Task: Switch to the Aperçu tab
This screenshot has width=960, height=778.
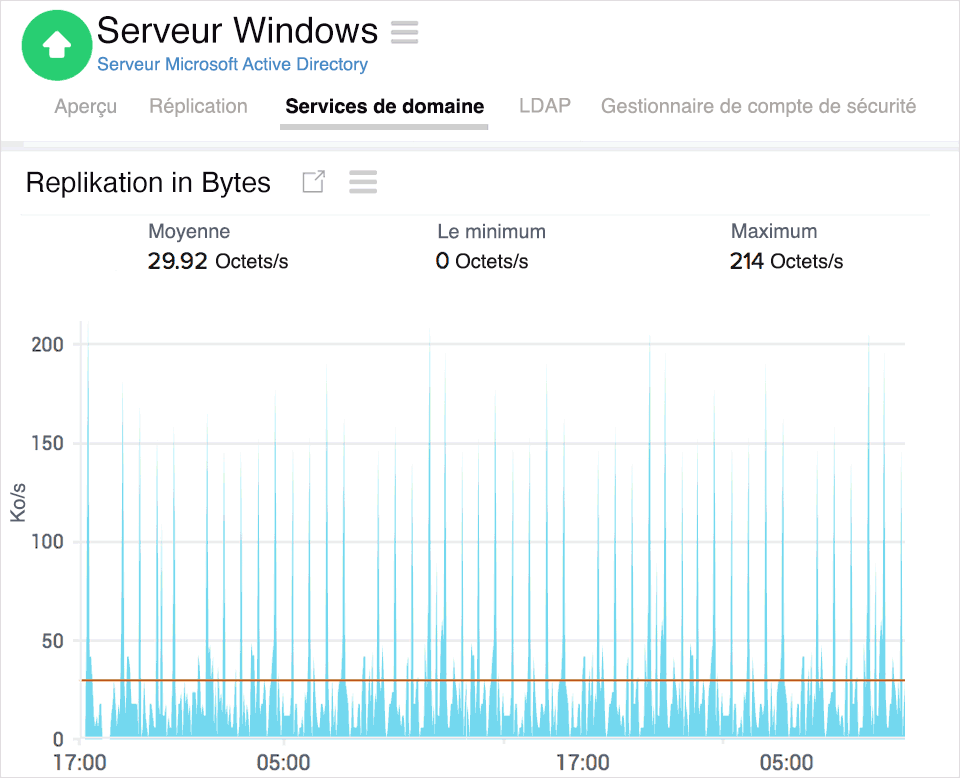Action: (85, 106)
